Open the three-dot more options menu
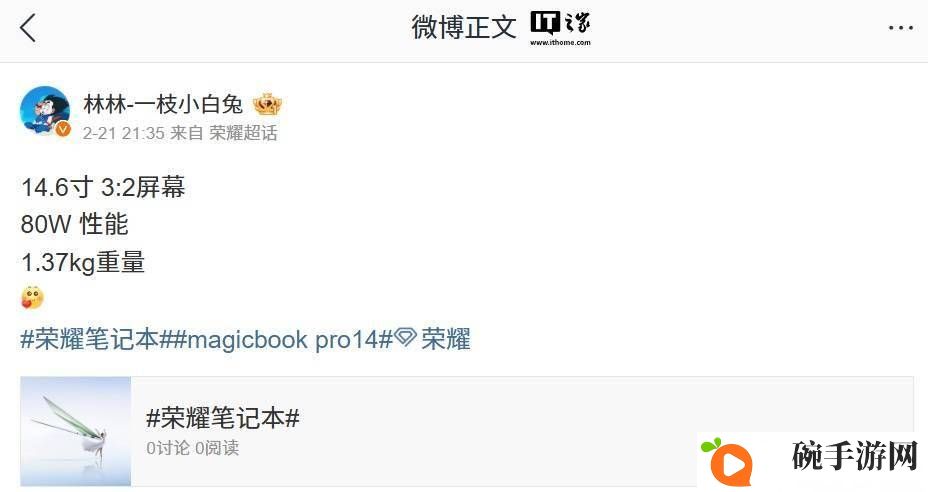 click(900, 28)
